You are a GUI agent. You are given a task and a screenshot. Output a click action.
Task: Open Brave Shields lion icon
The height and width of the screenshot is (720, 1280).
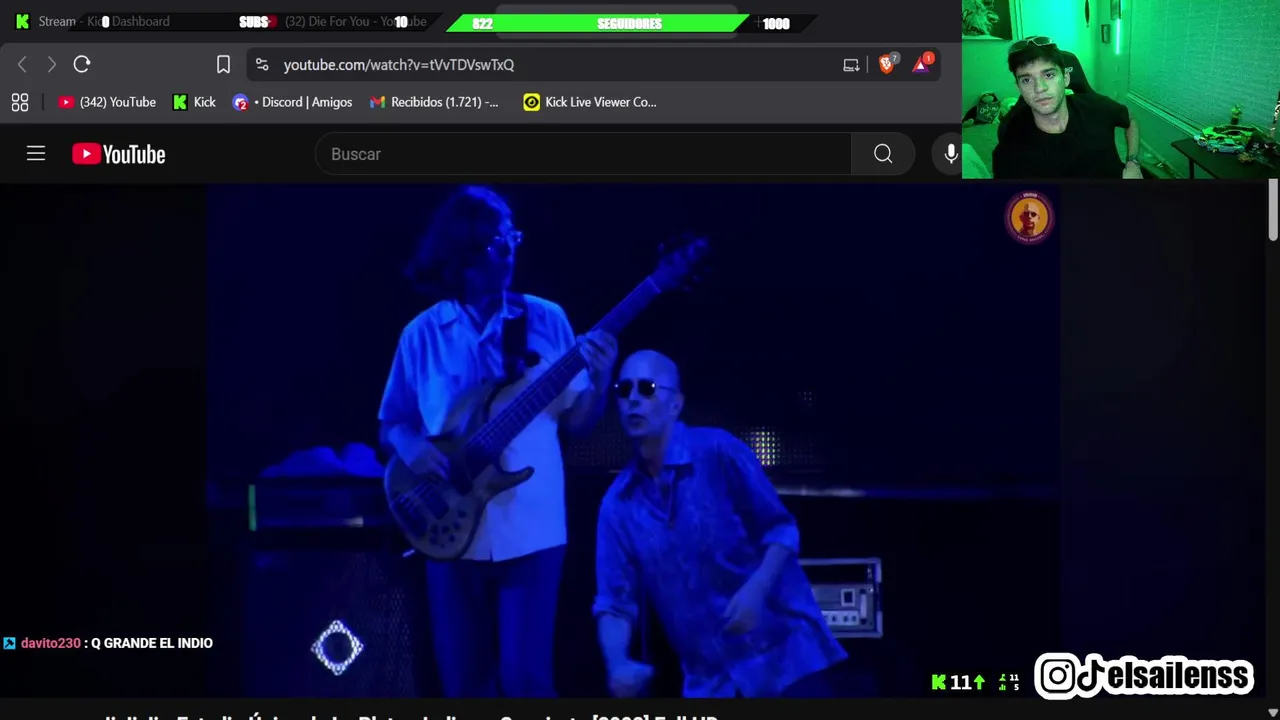tap(887, 63)
